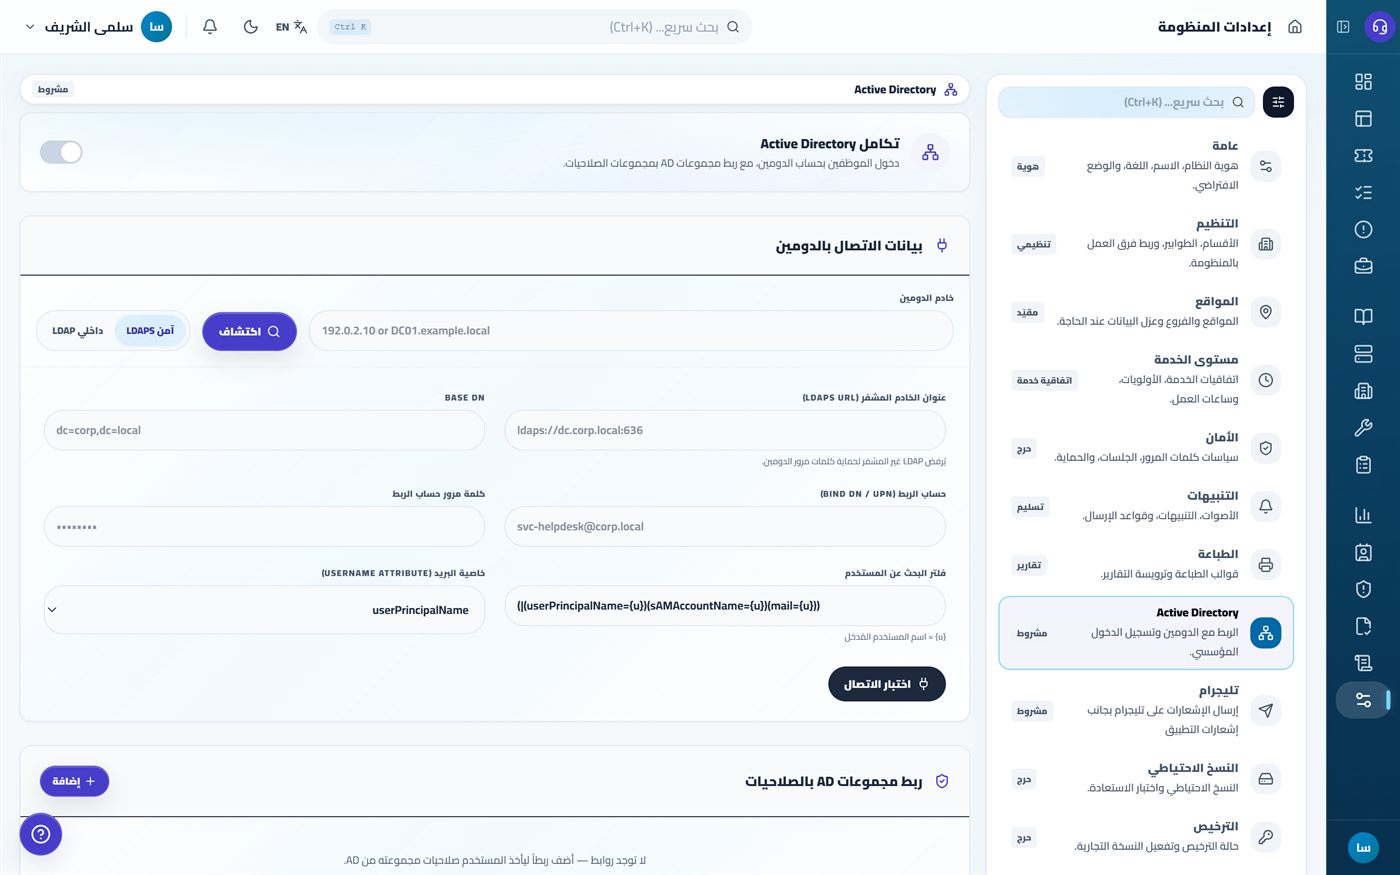Open the notifications bell in top bar
1400x875 pixels.
[x=210, y=27]
